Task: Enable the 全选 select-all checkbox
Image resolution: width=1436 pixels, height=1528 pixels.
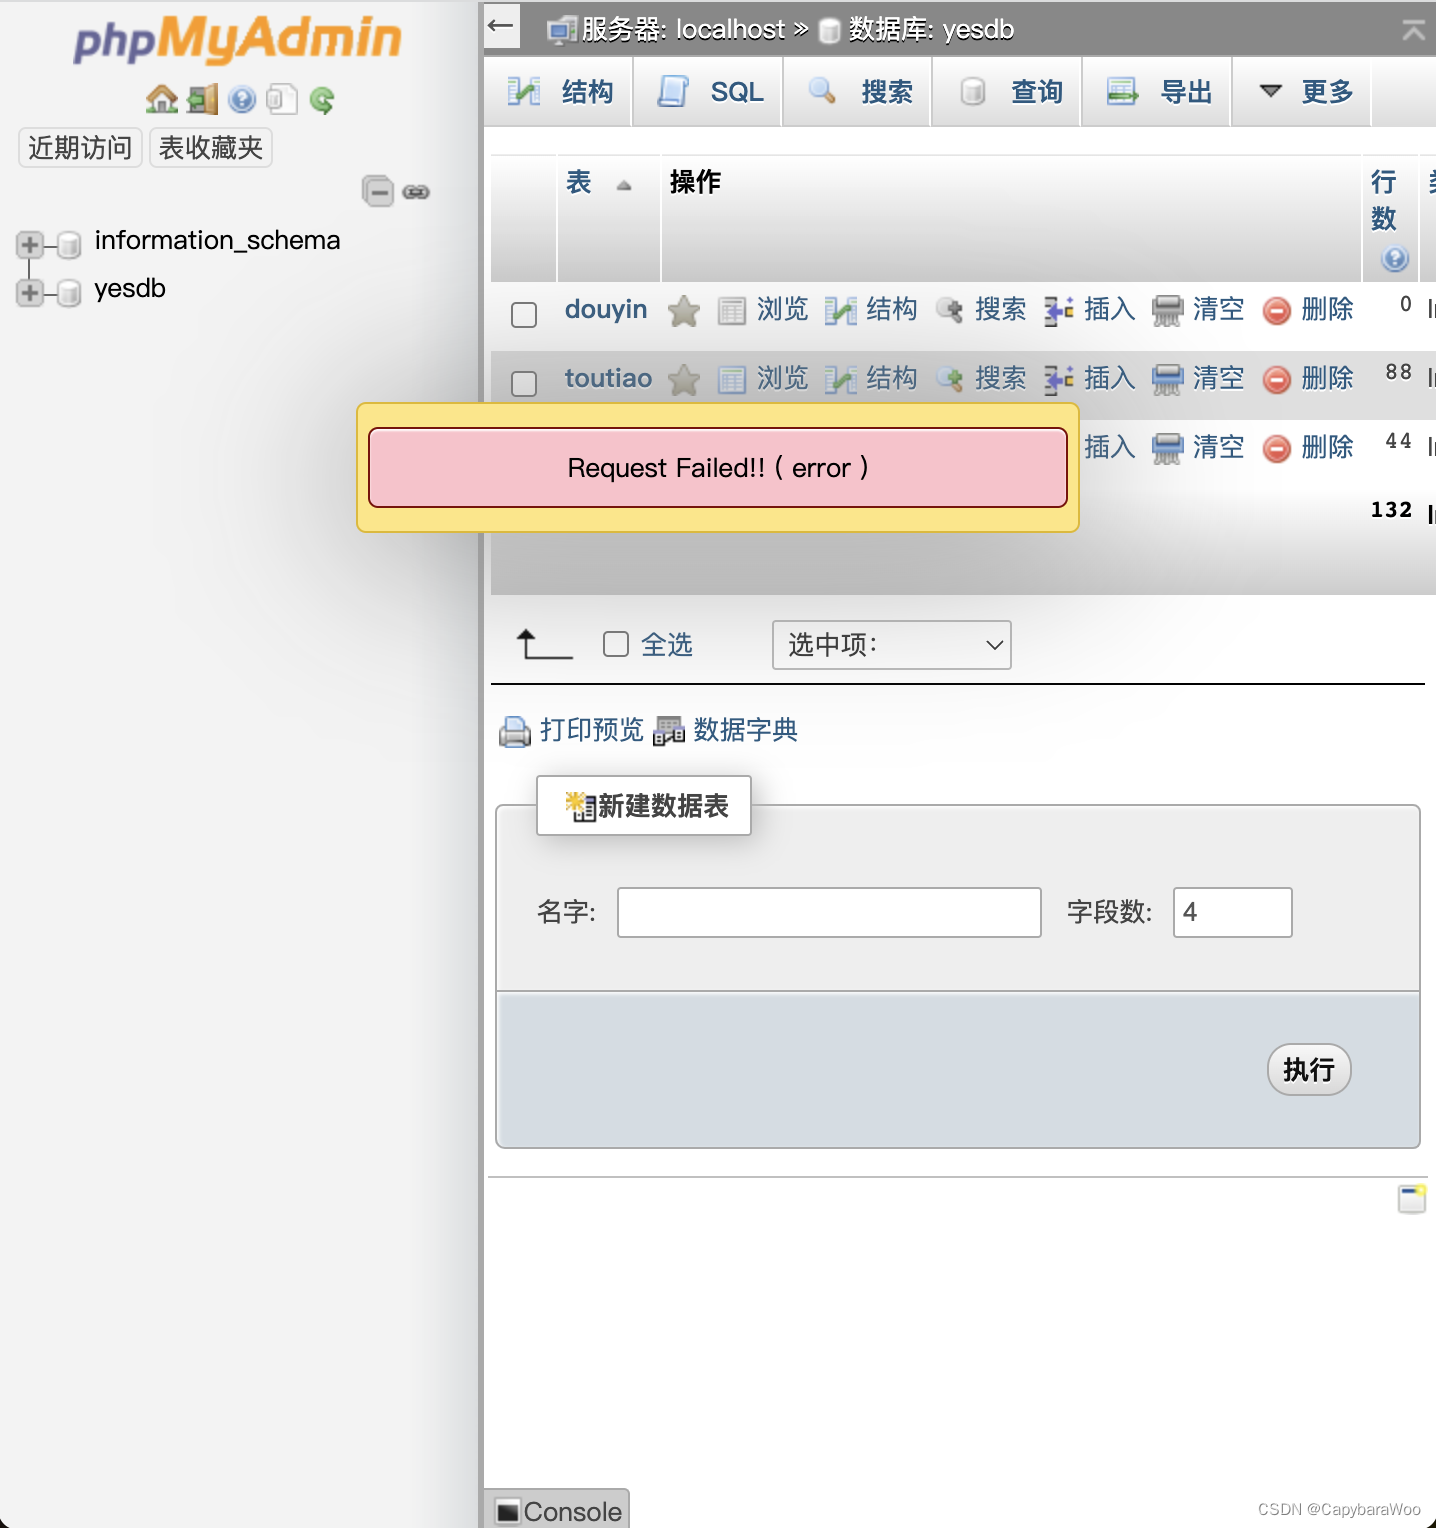Action: tap(615, 645)
